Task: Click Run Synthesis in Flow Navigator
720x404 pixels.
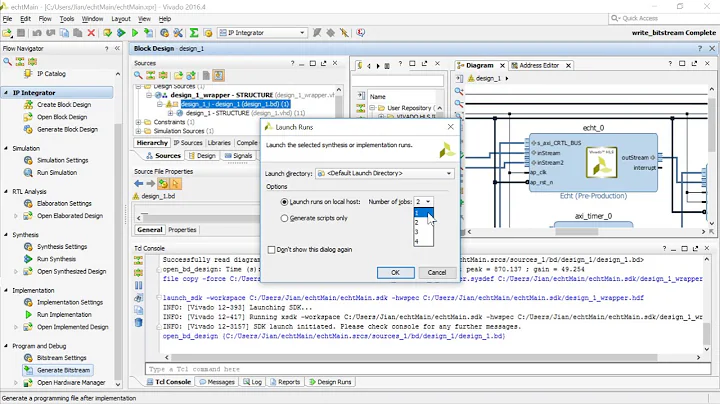Action: click(56, 259)
